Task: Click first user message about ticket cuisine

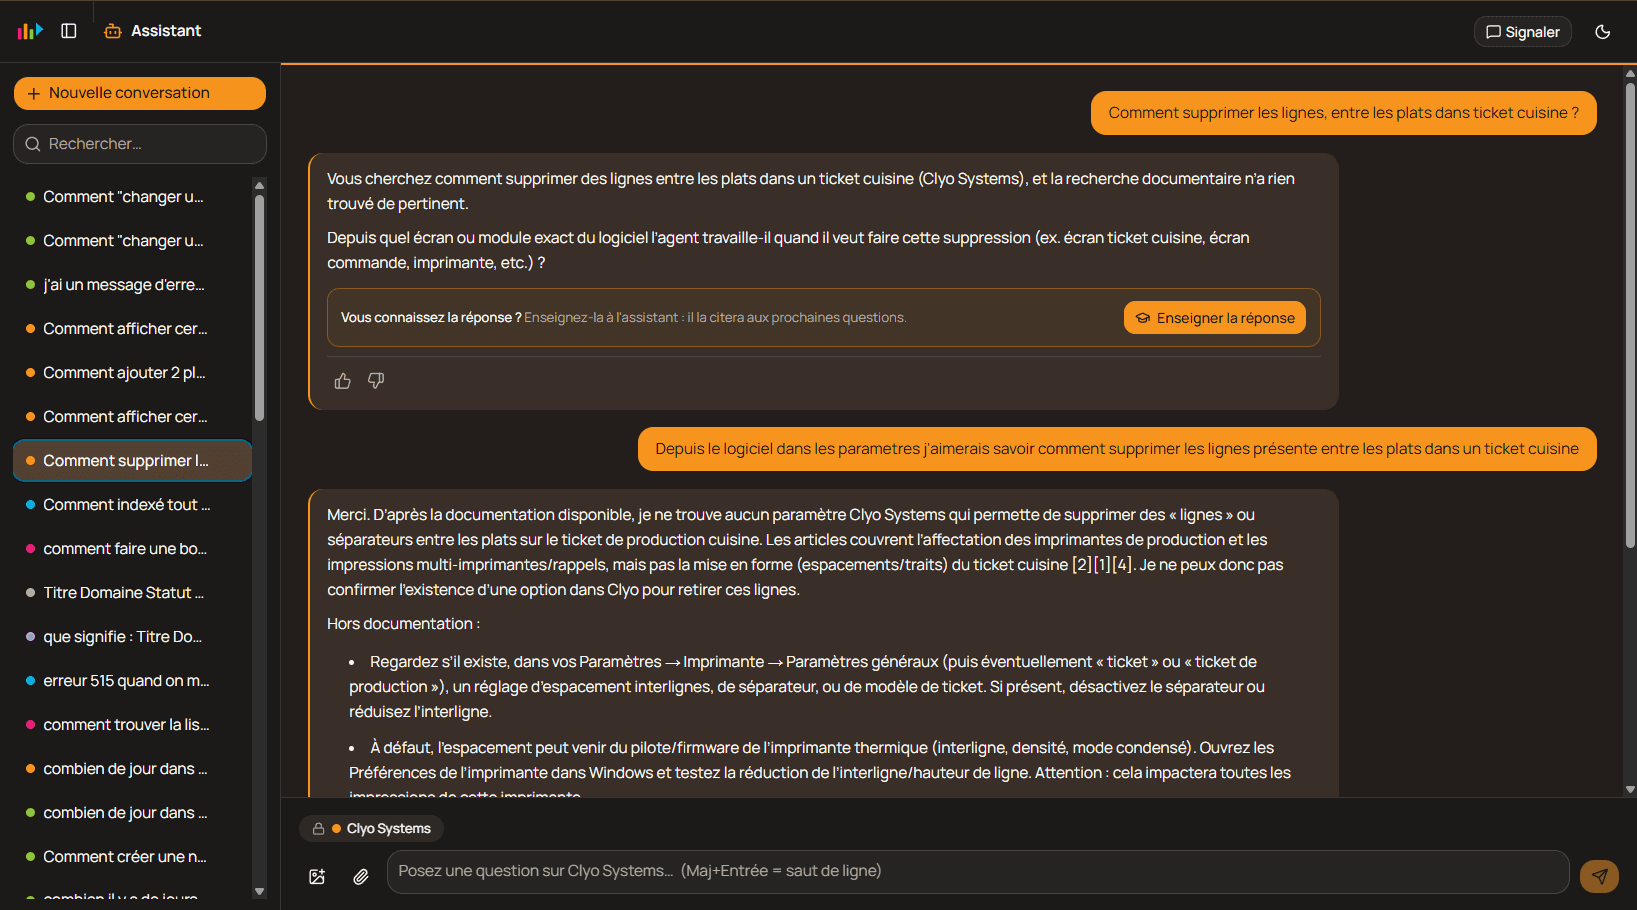Action: coord(1344,113)
